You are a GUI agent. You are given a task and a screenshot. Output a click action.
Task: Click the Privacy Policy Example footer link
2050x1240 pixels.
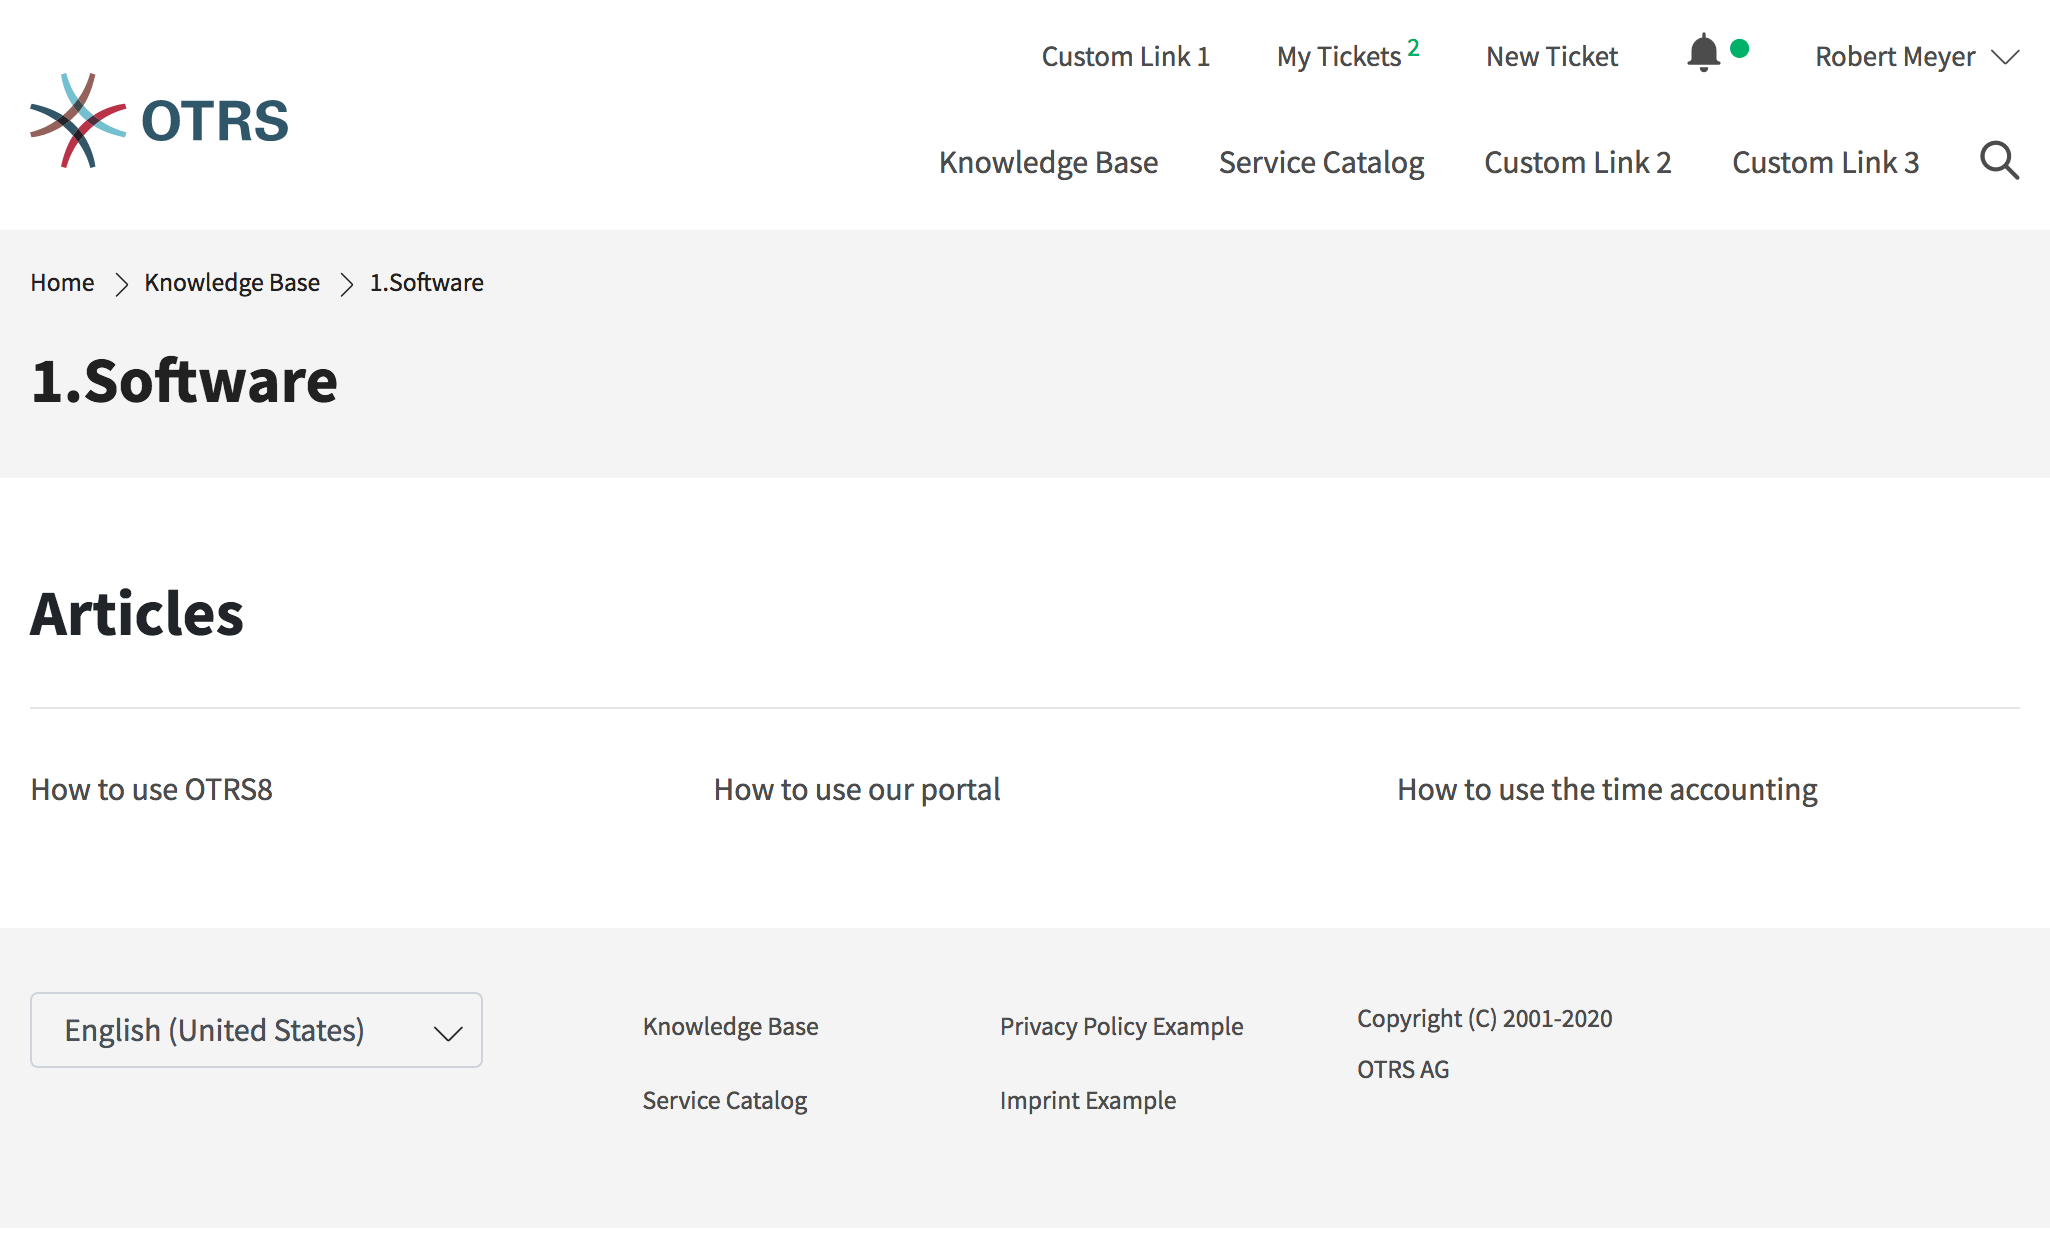[1120, 1025]
